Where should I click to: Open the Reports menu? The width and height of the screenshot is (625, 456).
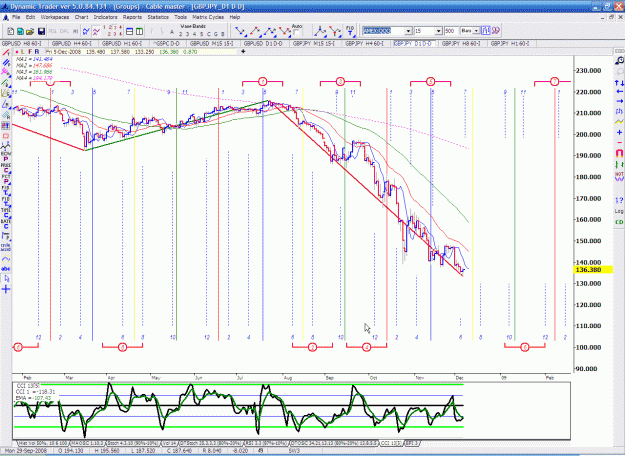[x=132, y=17]
